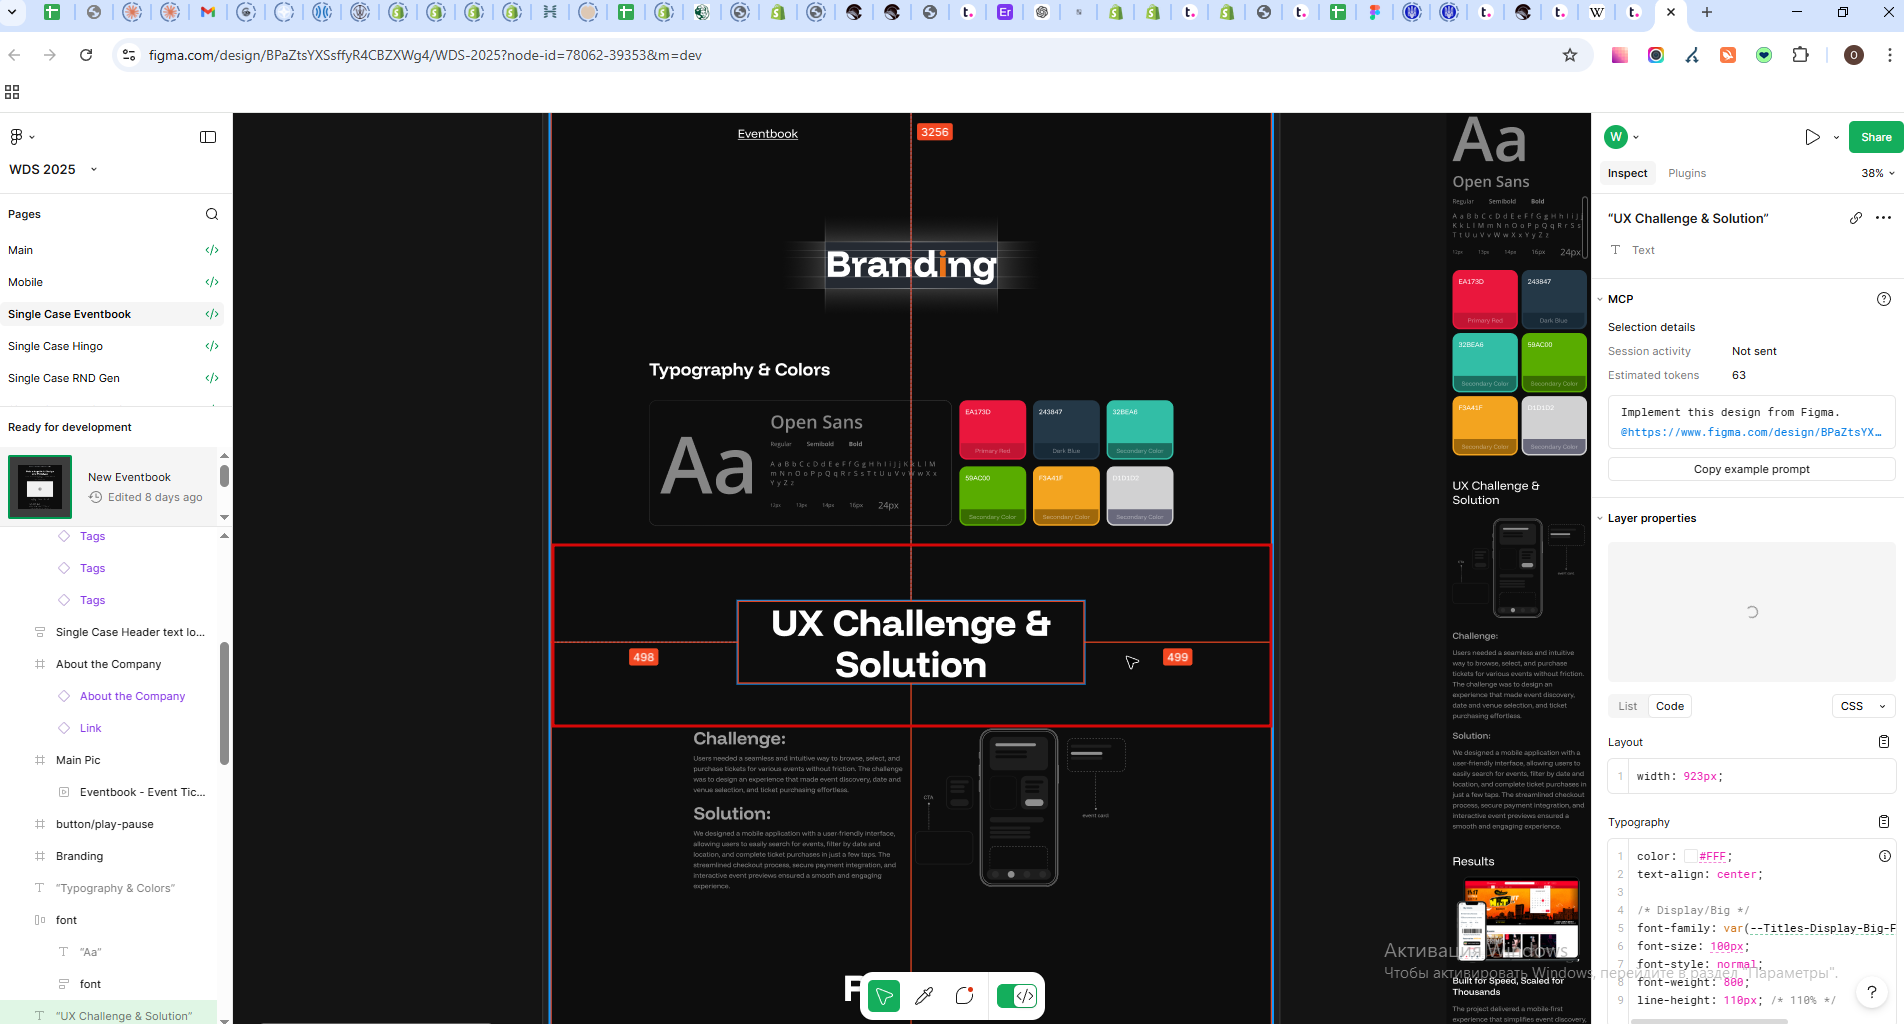Click the Eventbook link on the canvas
The height and width of the screenshot is (1024, 1904).
click(x=767, y=134)
